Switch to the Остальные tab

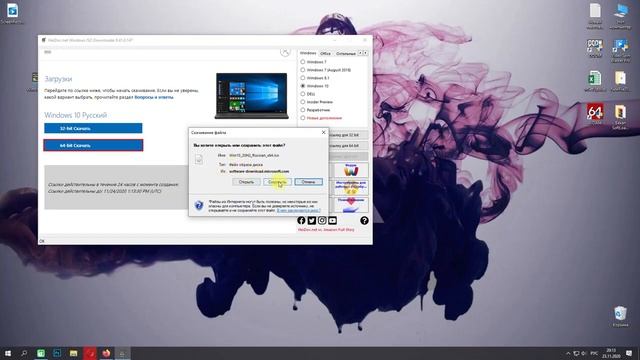pyautogui.click(x=346, y=53)
